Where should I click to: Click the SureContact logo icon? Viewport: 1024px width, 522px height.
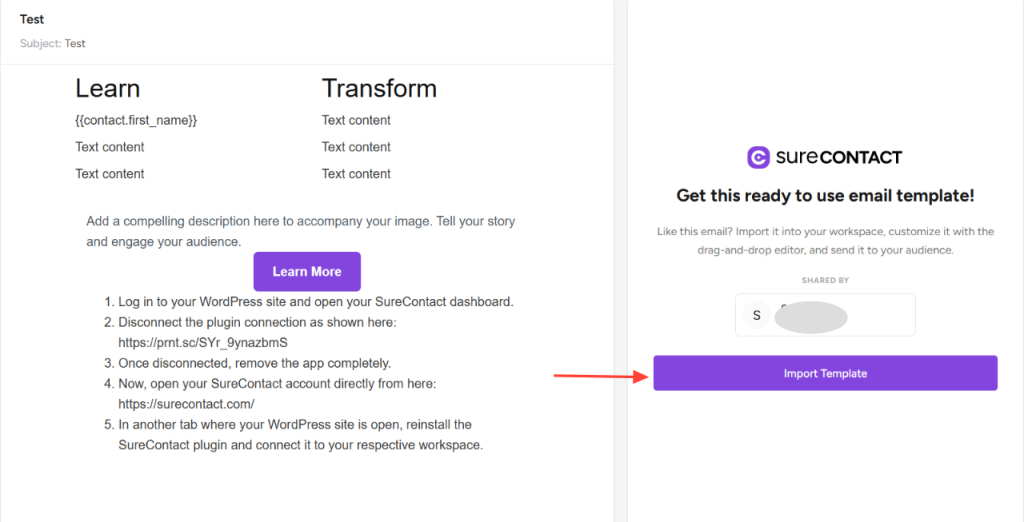point(758,157)
